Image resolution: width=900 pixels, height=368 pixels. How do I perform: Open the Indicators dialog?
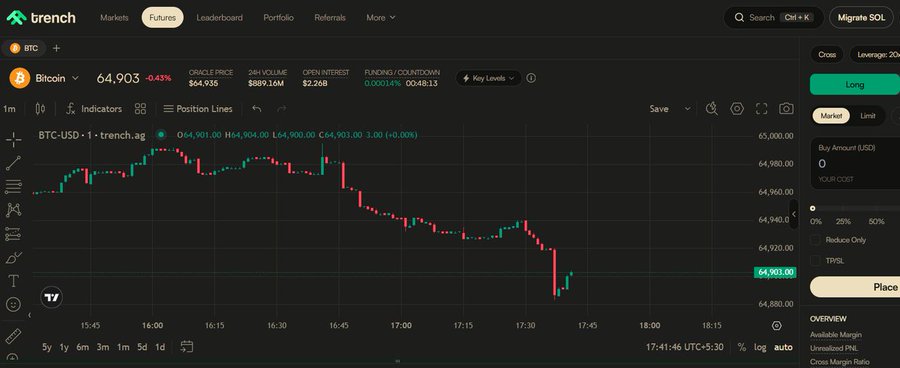tap(94, 109)
